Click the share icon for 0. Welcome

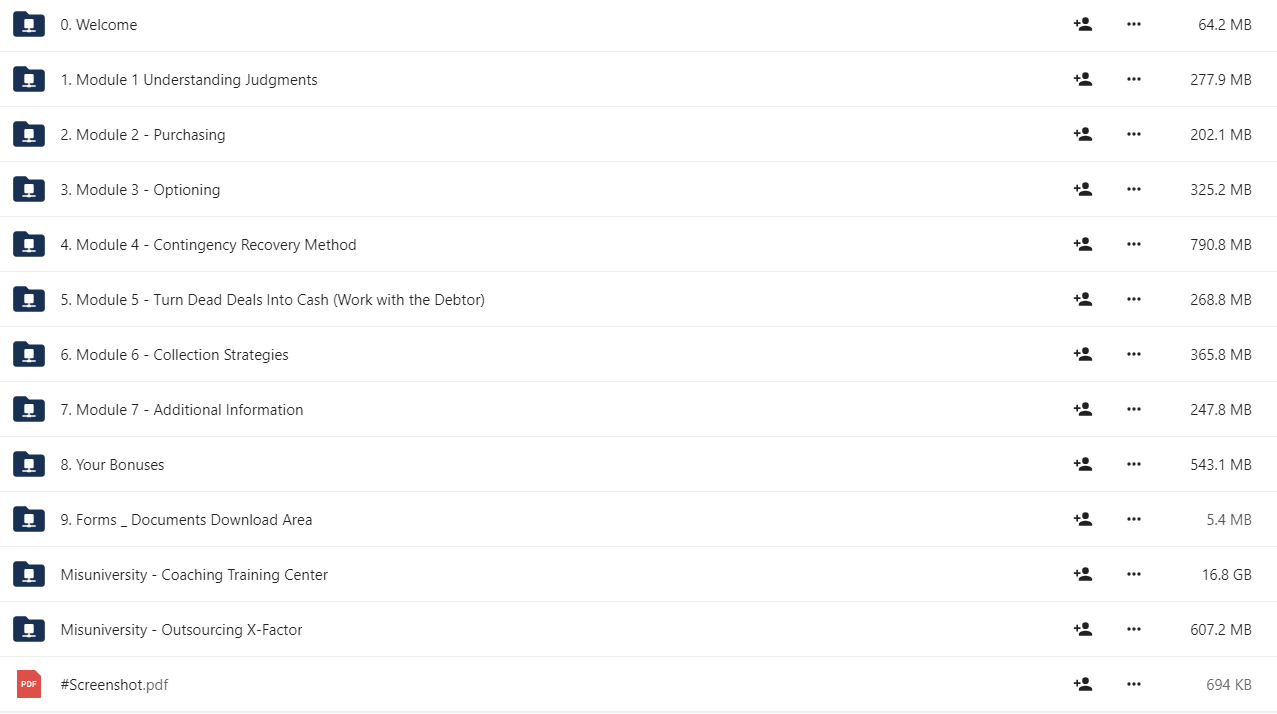[1082, 24]
